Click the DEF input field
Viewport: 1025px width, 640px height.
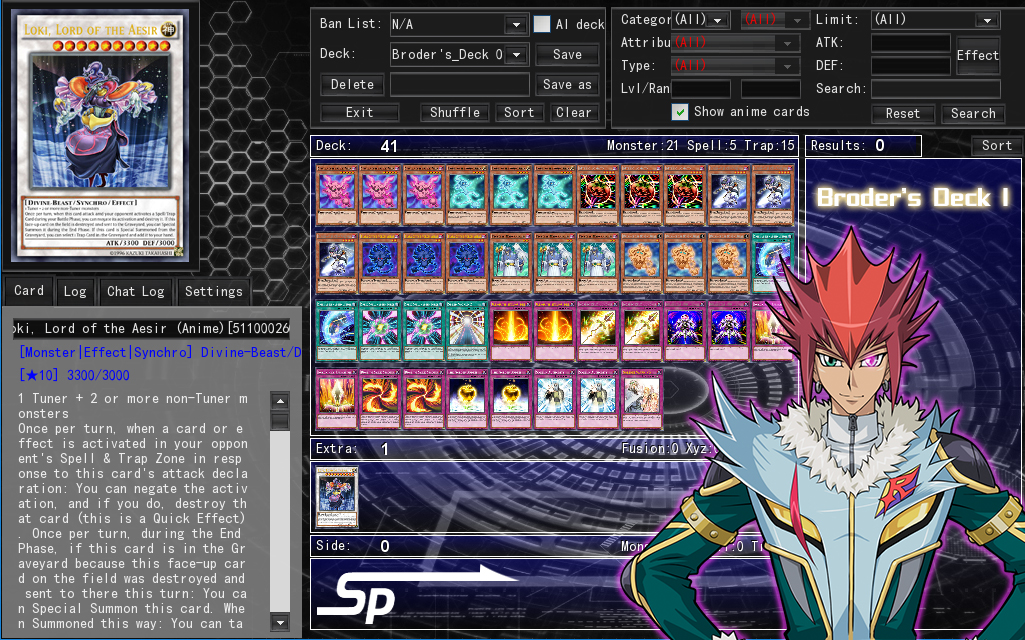911,65
